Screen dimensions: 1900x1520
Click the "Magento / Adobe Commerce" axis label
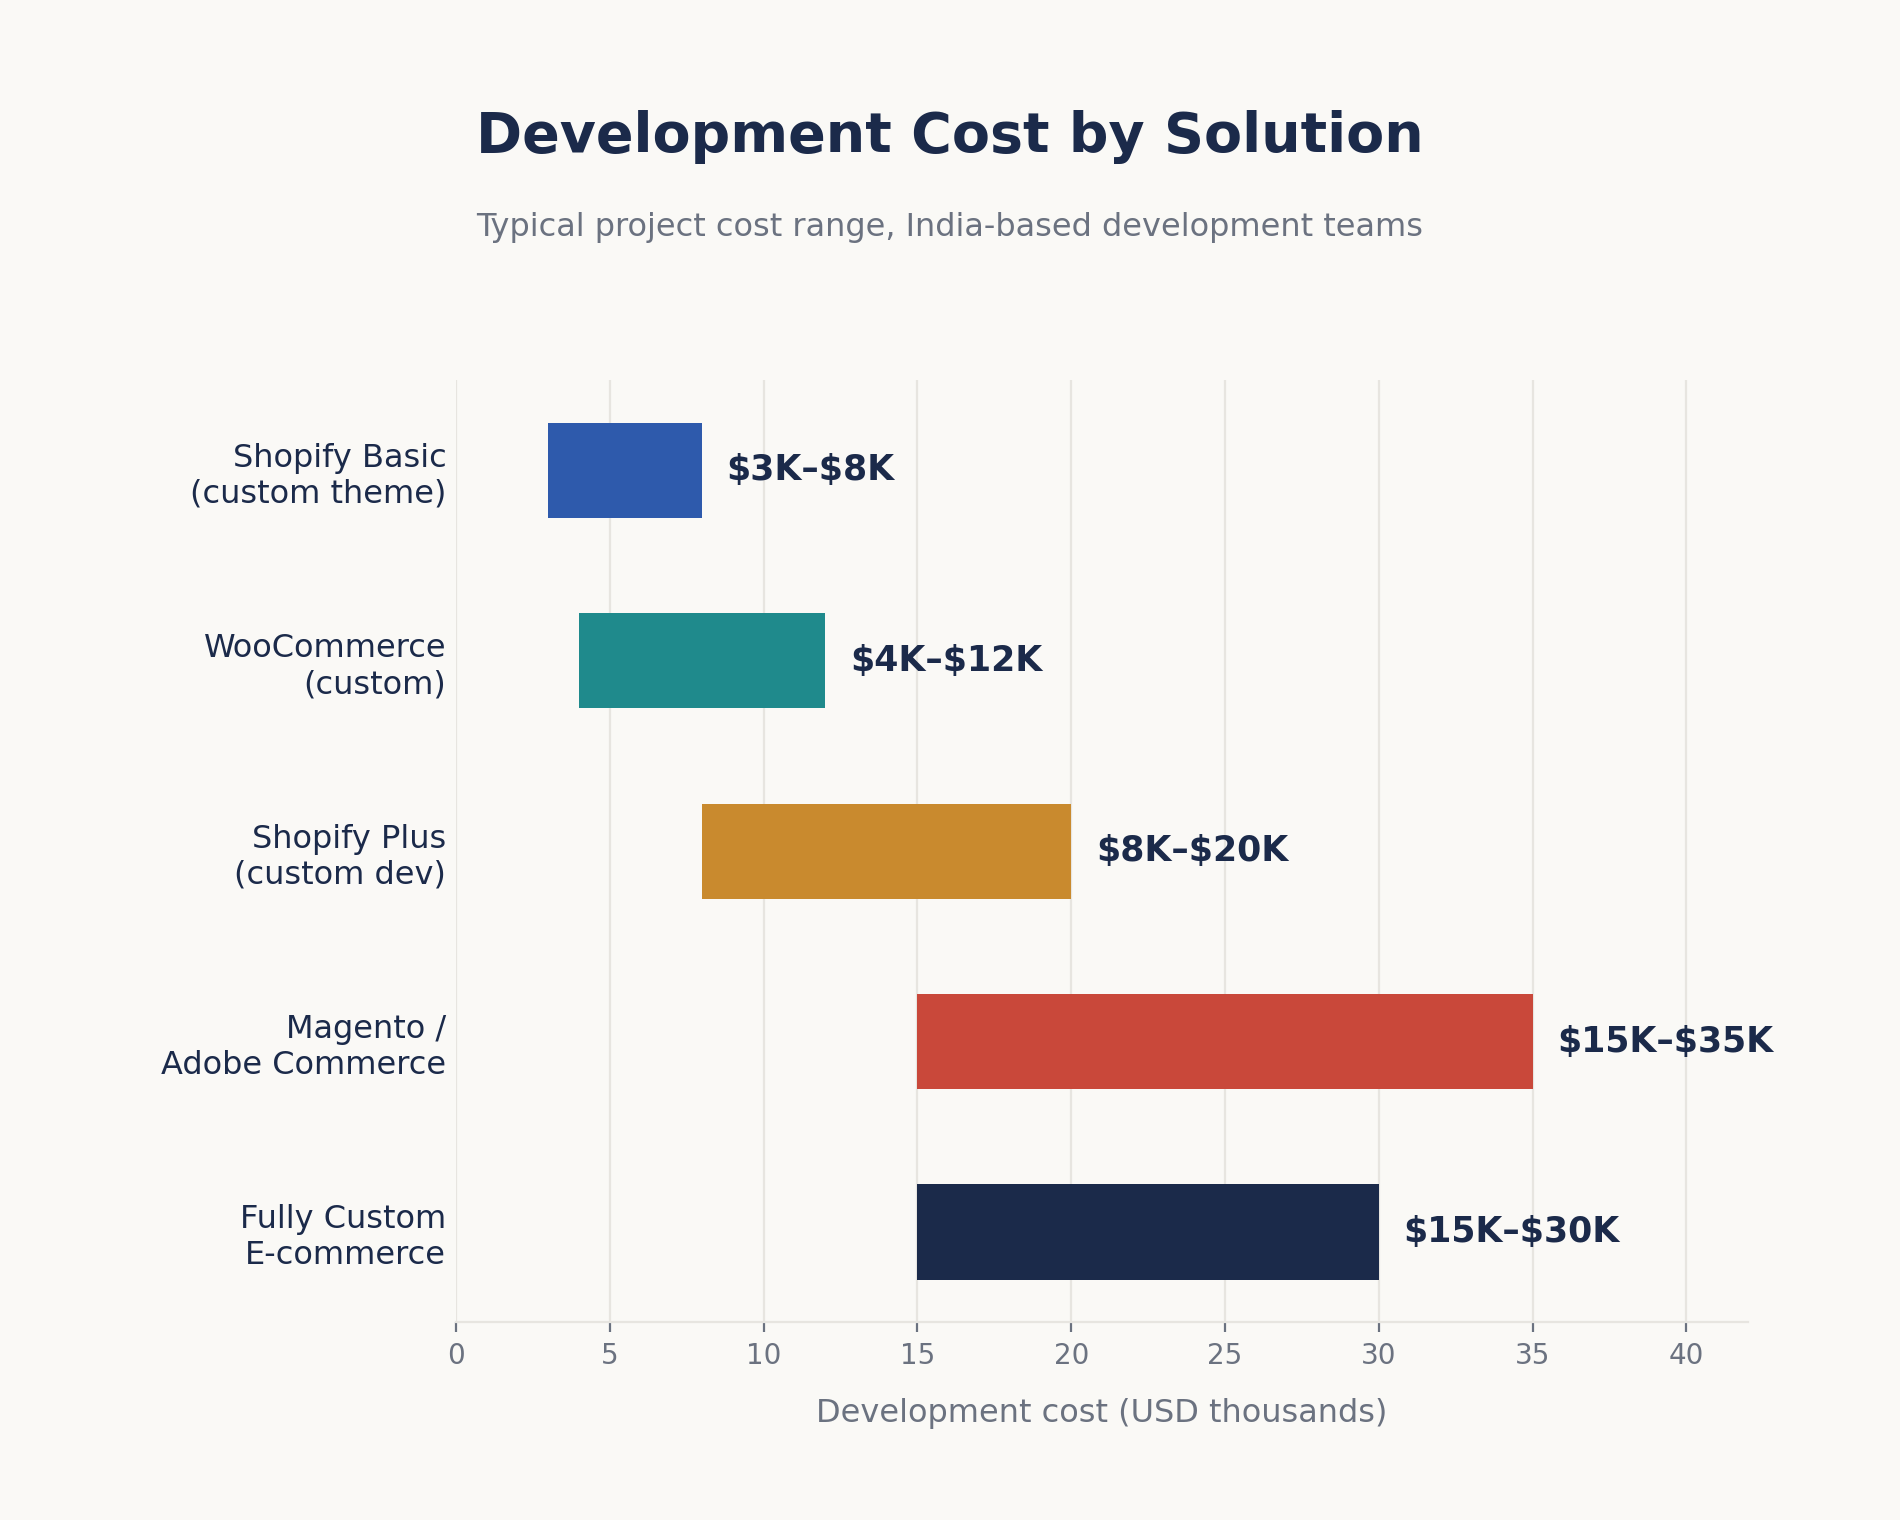click(304, 1045)
